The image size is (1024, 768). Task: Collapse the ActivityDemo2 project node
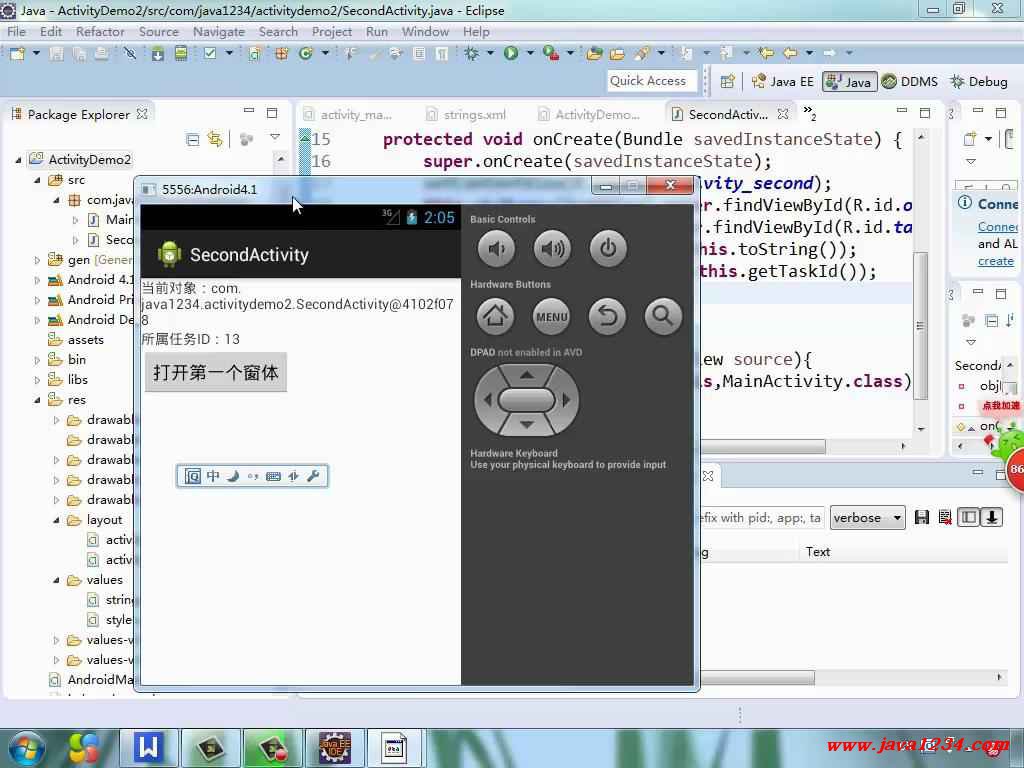coord(18,160)
